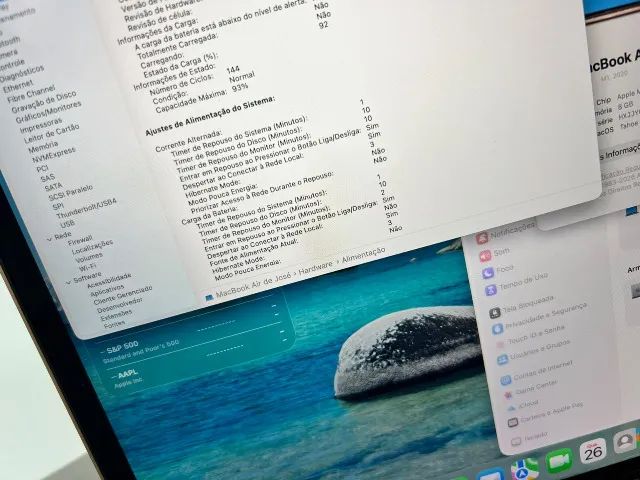Select Thunderbolt/USB4 in the sidebar

pos(87,209)
